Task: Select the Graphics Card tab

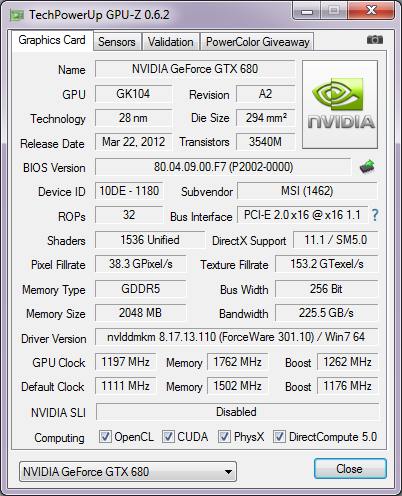Action: (x=52, y=40)
